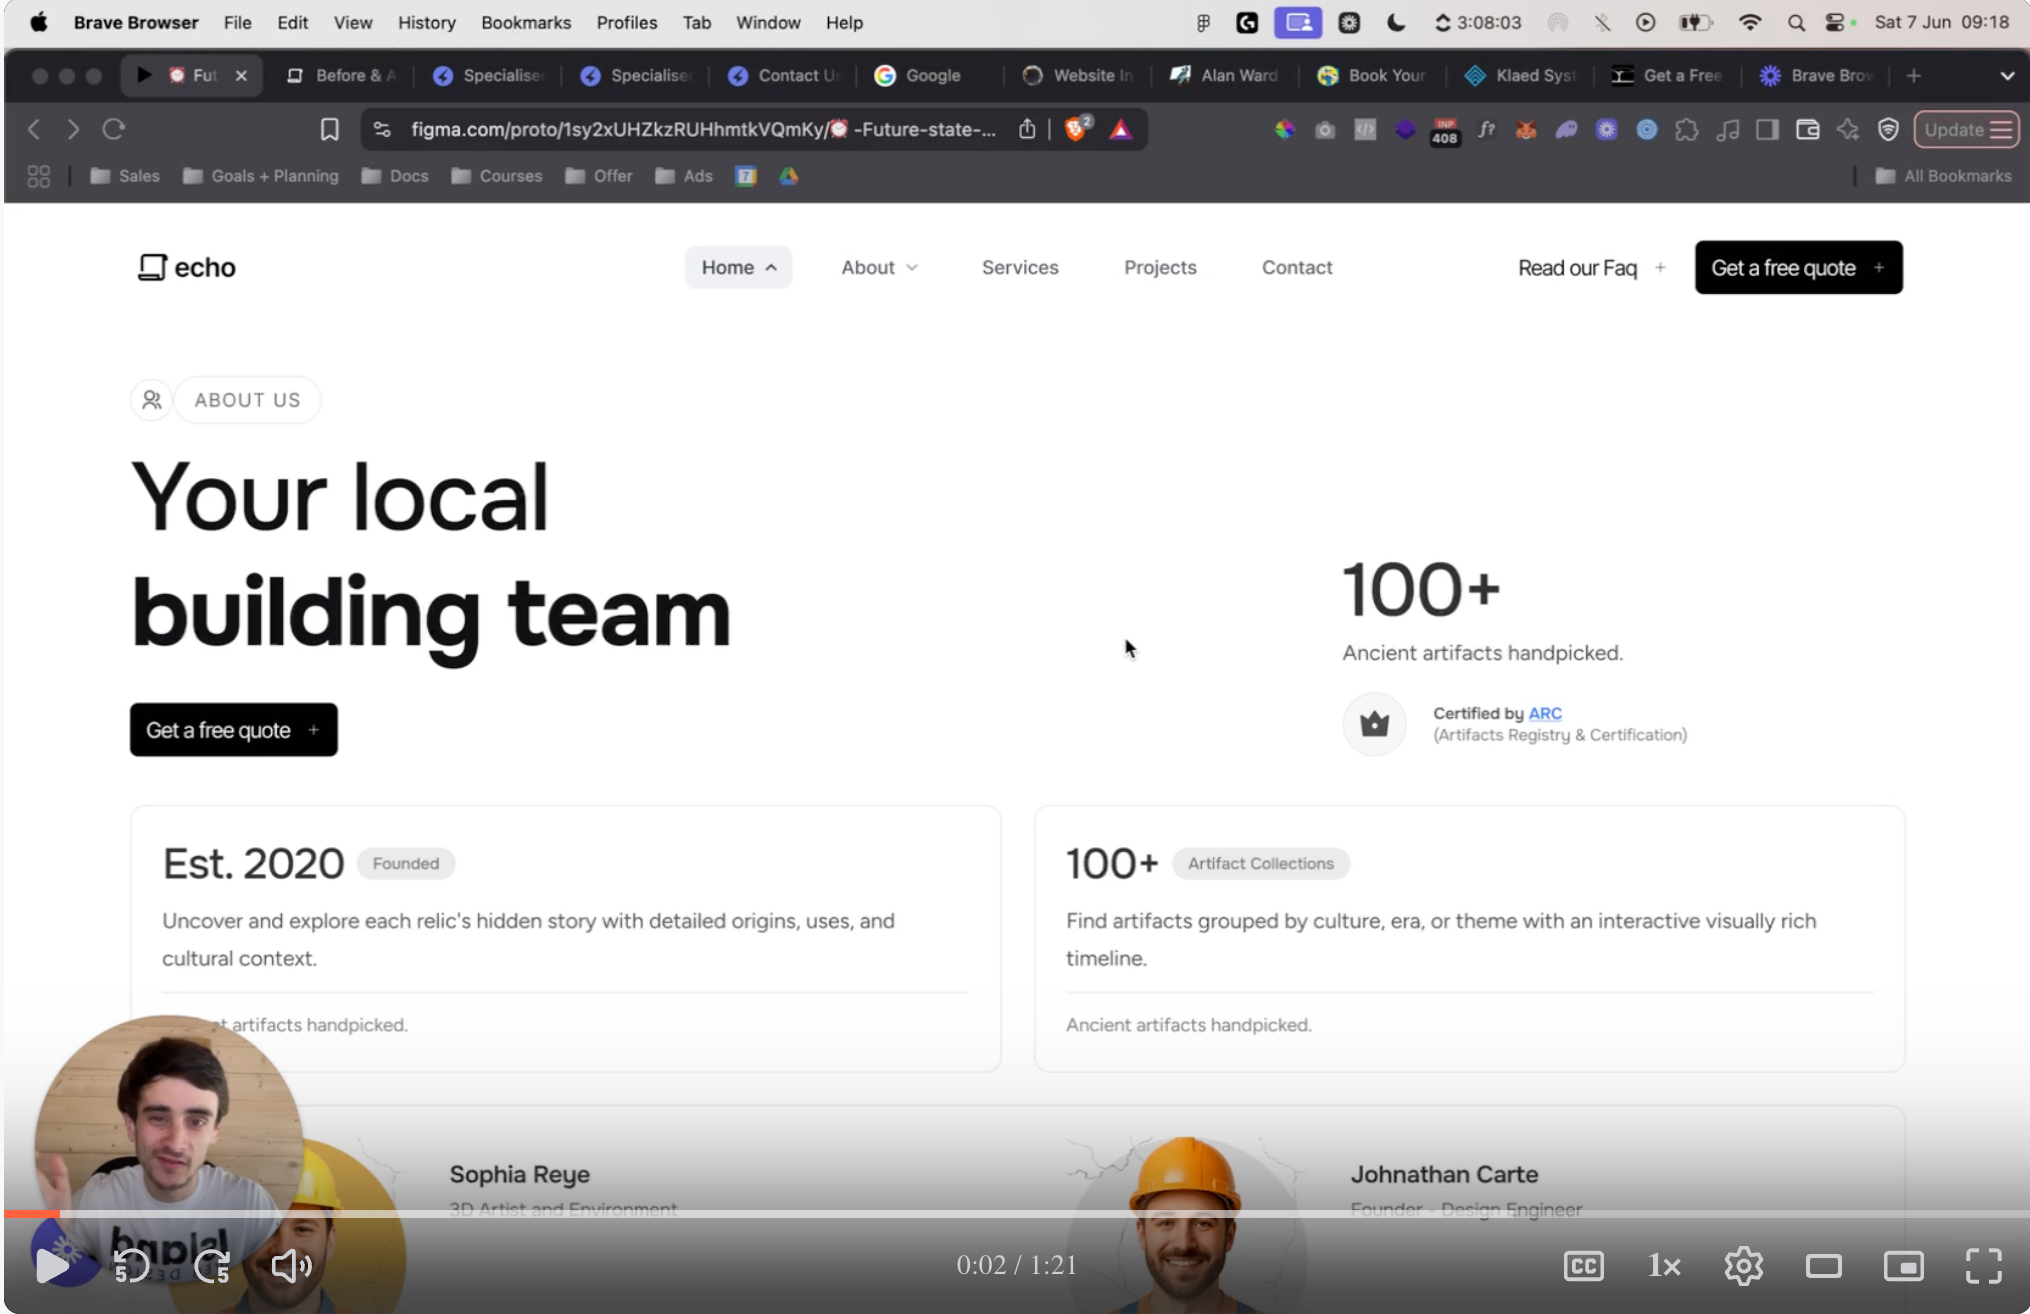Switch to the Before & A tab
This screenshot has width=2030, height=1314.
coord(342,75)
